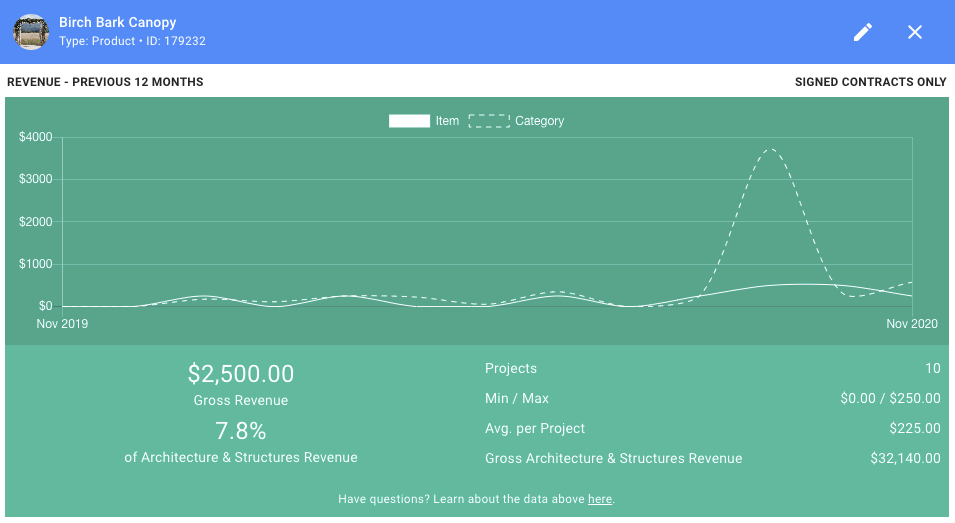Image resolution: width=955 pixels, height=523 pixels.
Task: Click the 'REVENUE - PREVIOUS 12 MONTHS' heading
Action: pos(105,82)
